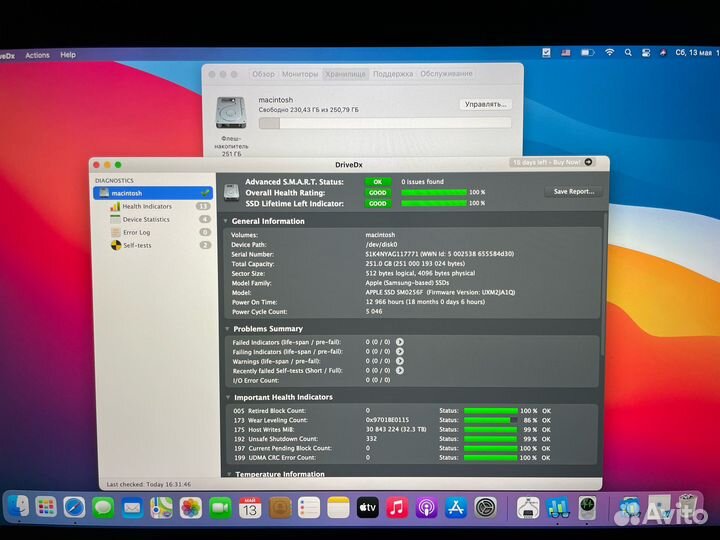Viewport: 720px width, 540px height.
Task: Open Contacts app in dock
Action: 280,508
